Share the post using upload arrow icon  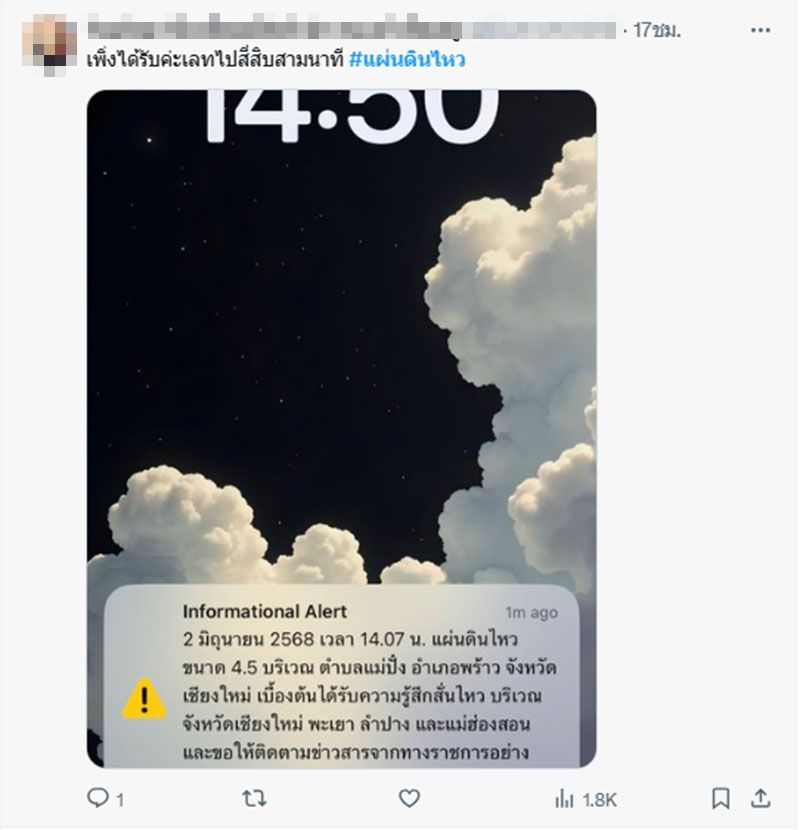(x=761, y=798)
